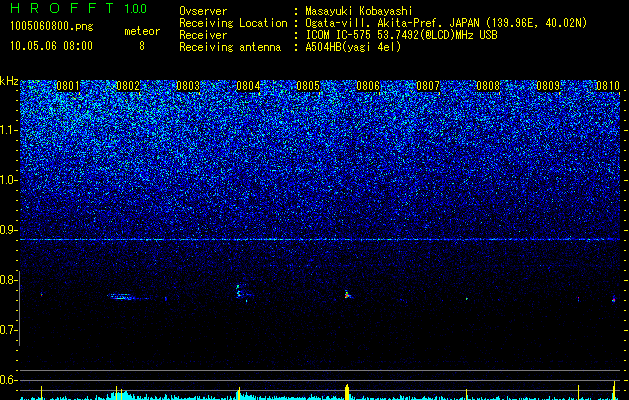Click the faint meteor echo dot near 0808

(x=467, y=298)
